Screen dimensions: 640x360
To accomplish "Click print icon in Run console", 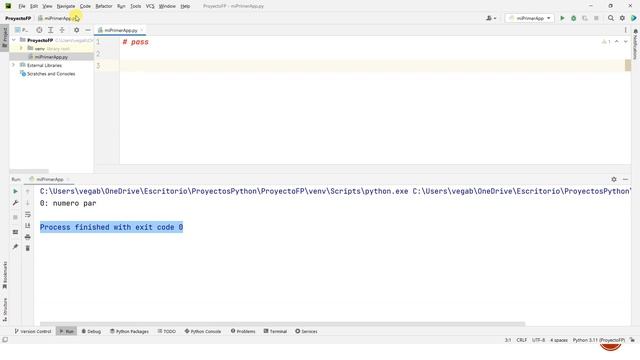I will [x=28, y=237].
